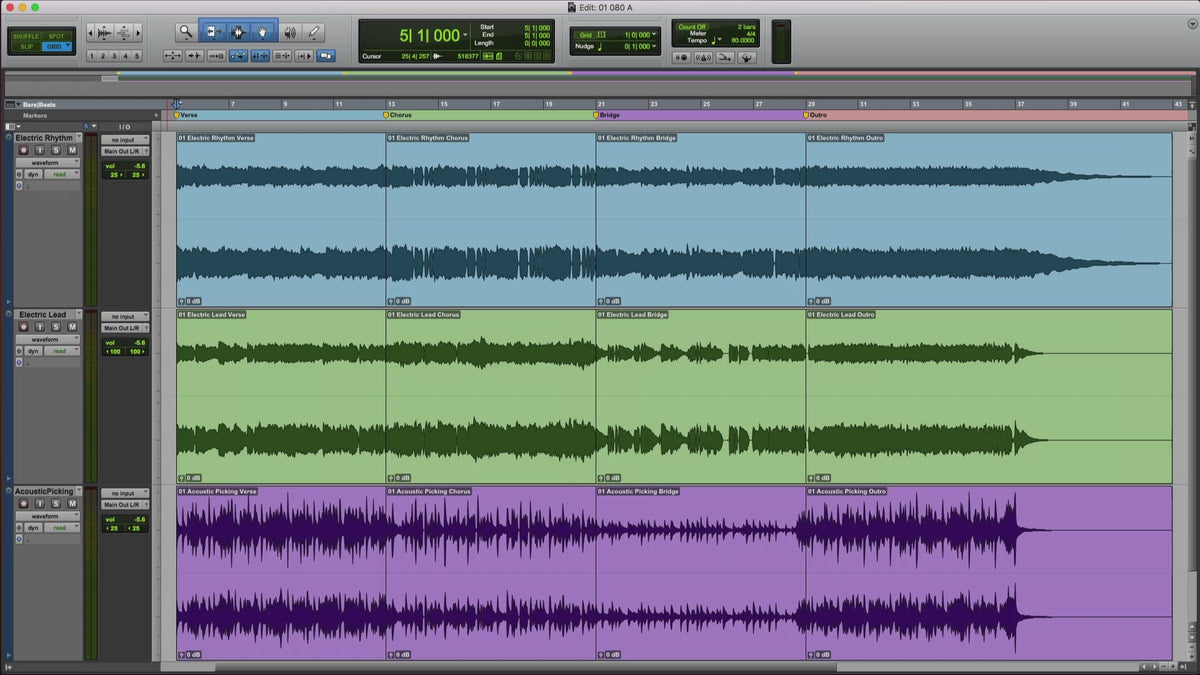1200x675 pixels.
Task: Solo the Electric Lead track
Action: point(56,327)
